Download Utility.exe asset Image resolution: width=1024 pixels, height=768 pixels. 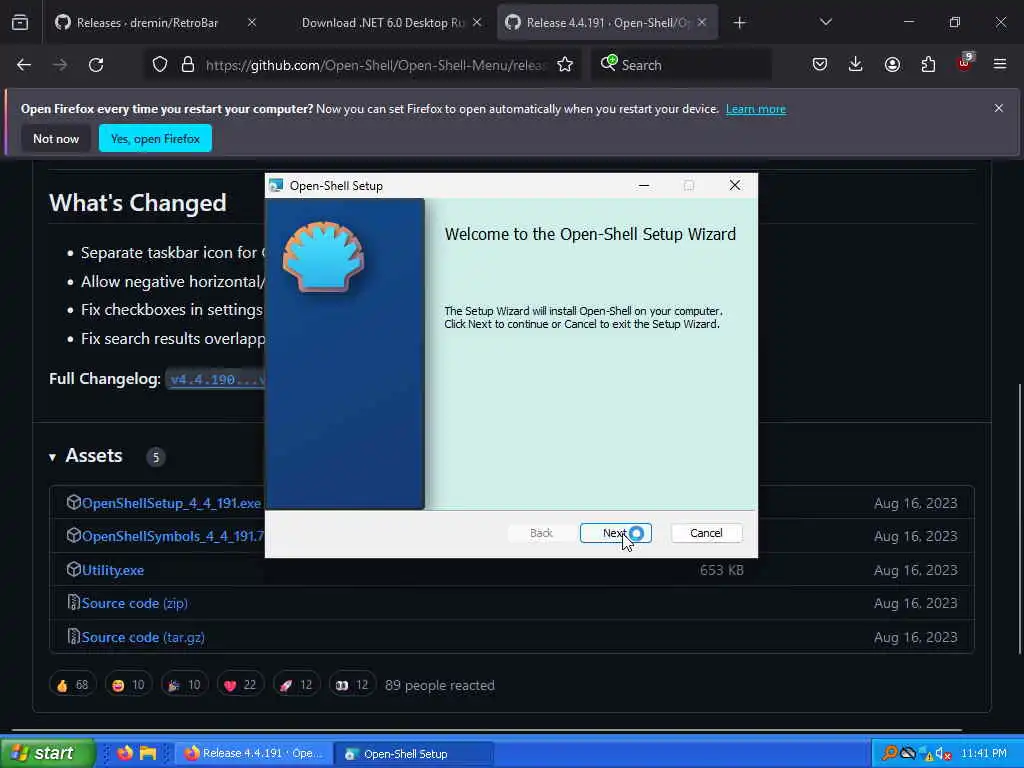pos(112,570)
